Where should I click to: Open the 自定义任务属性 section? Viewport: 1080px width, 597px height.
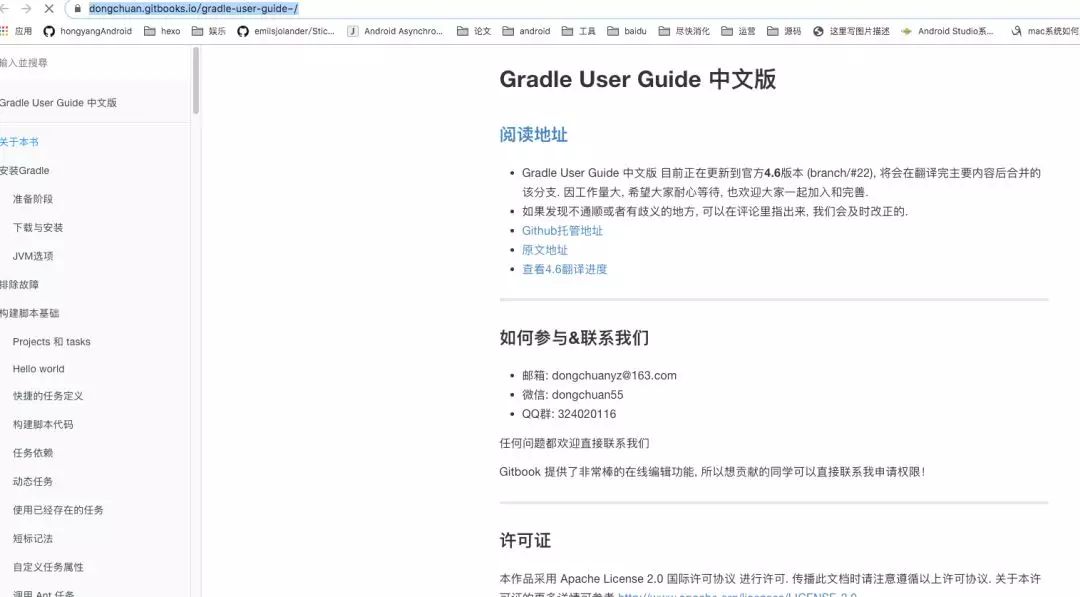(x=48, y=567)
